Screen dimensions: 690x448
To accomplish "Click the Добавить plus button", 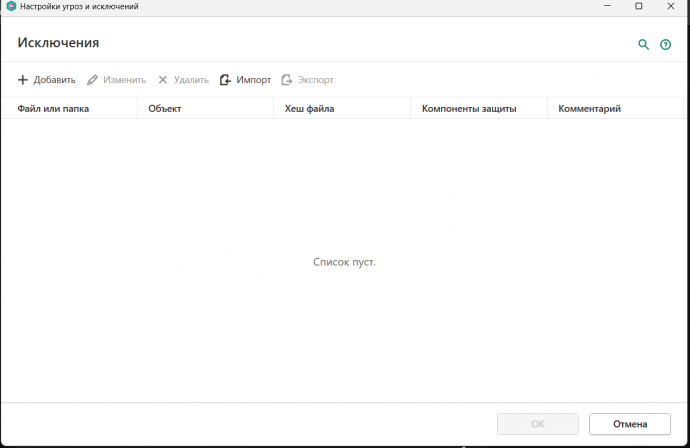I will 47,80.
